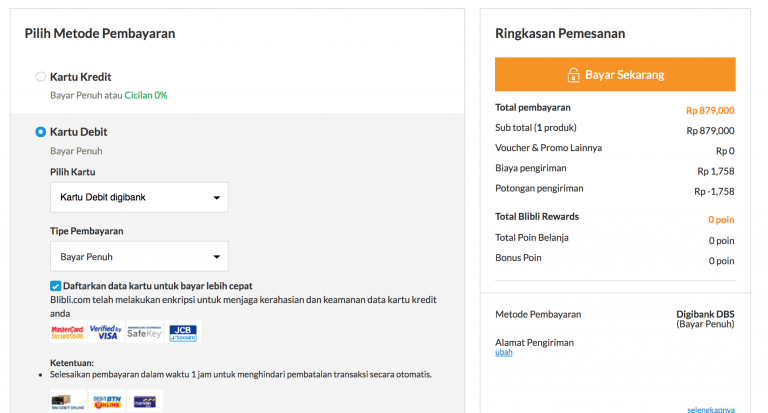Click the lock icon on Bayar Sekarang

[x=573, y=75]
